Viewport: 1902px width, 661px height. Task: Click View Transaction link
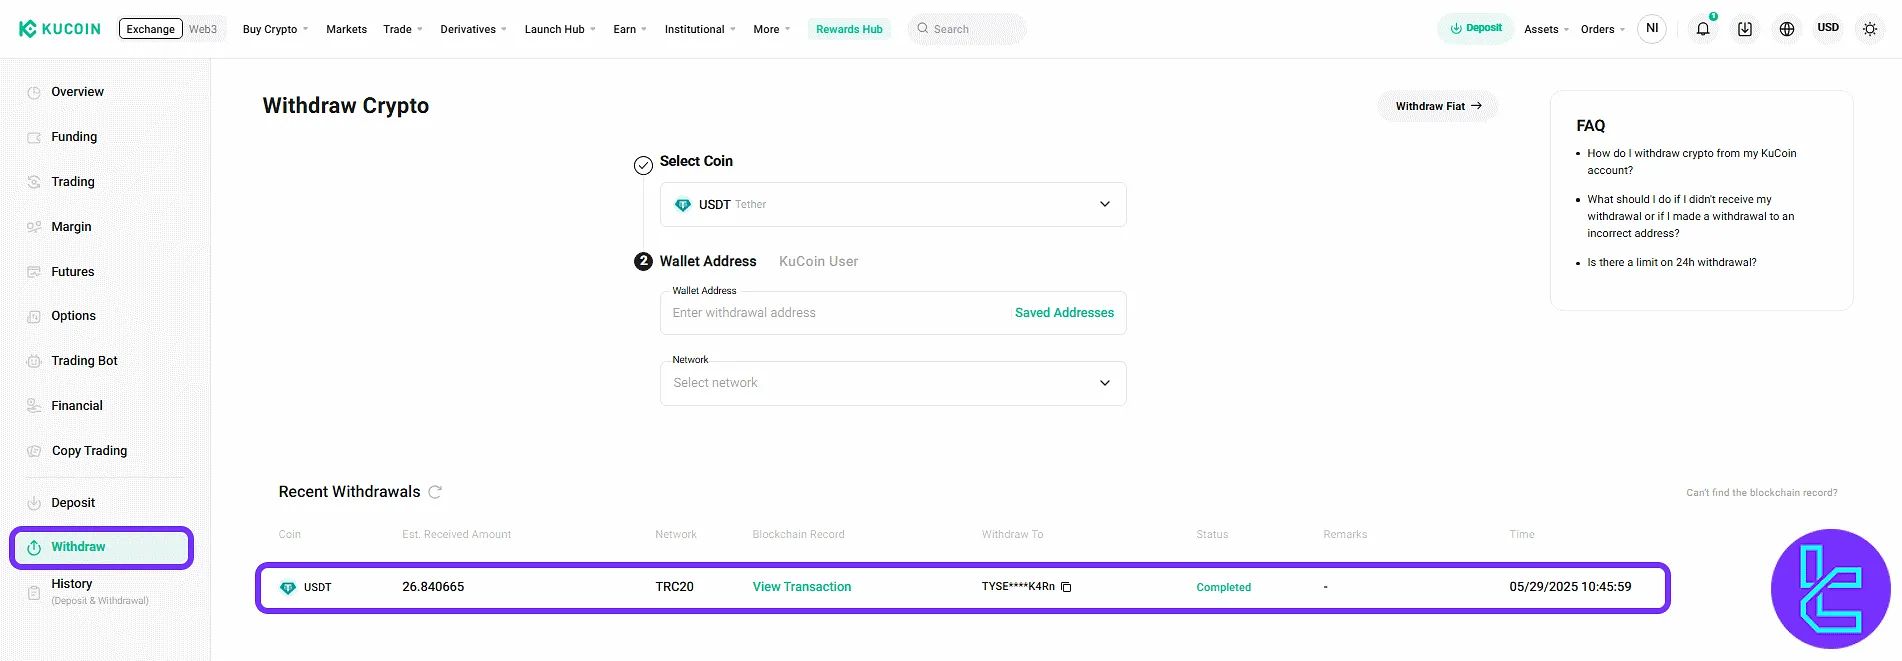coord(802,587)
